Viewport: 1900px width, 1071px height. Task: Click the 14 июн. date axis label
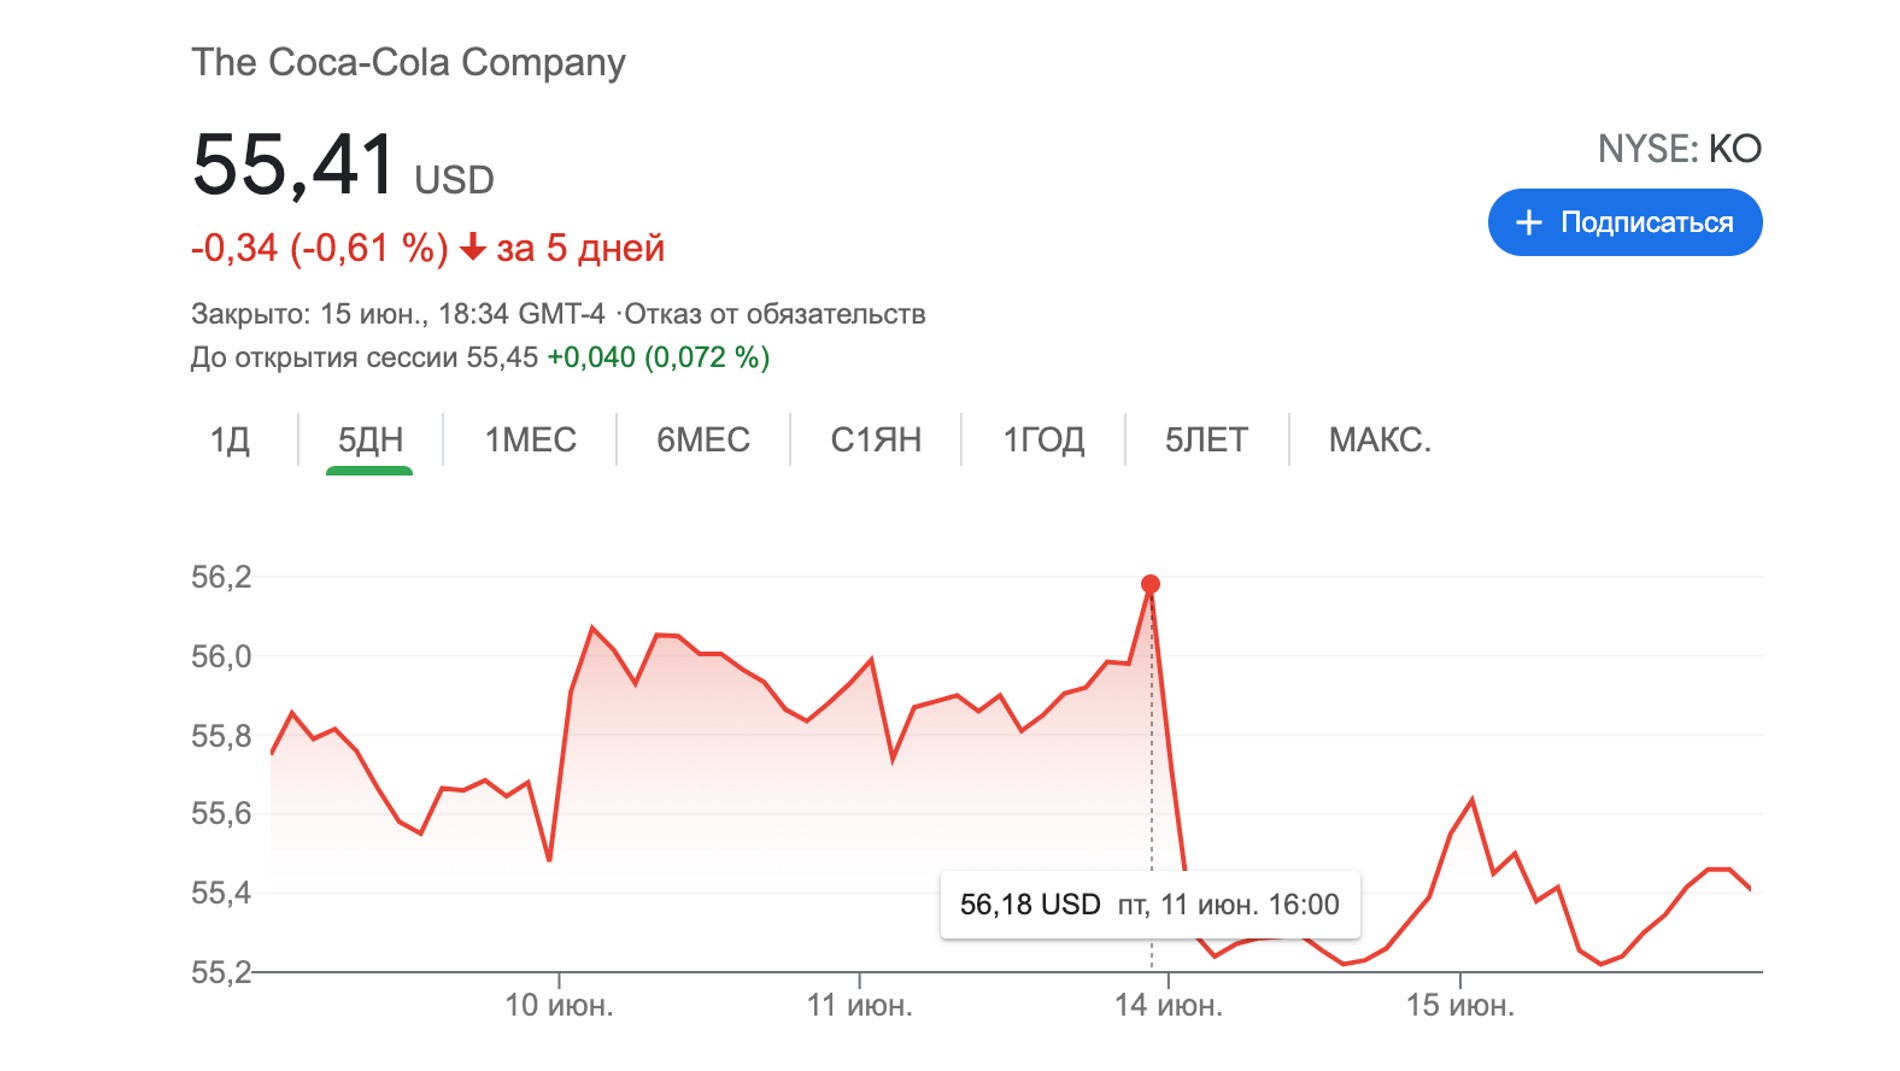coord(1168,1005)
